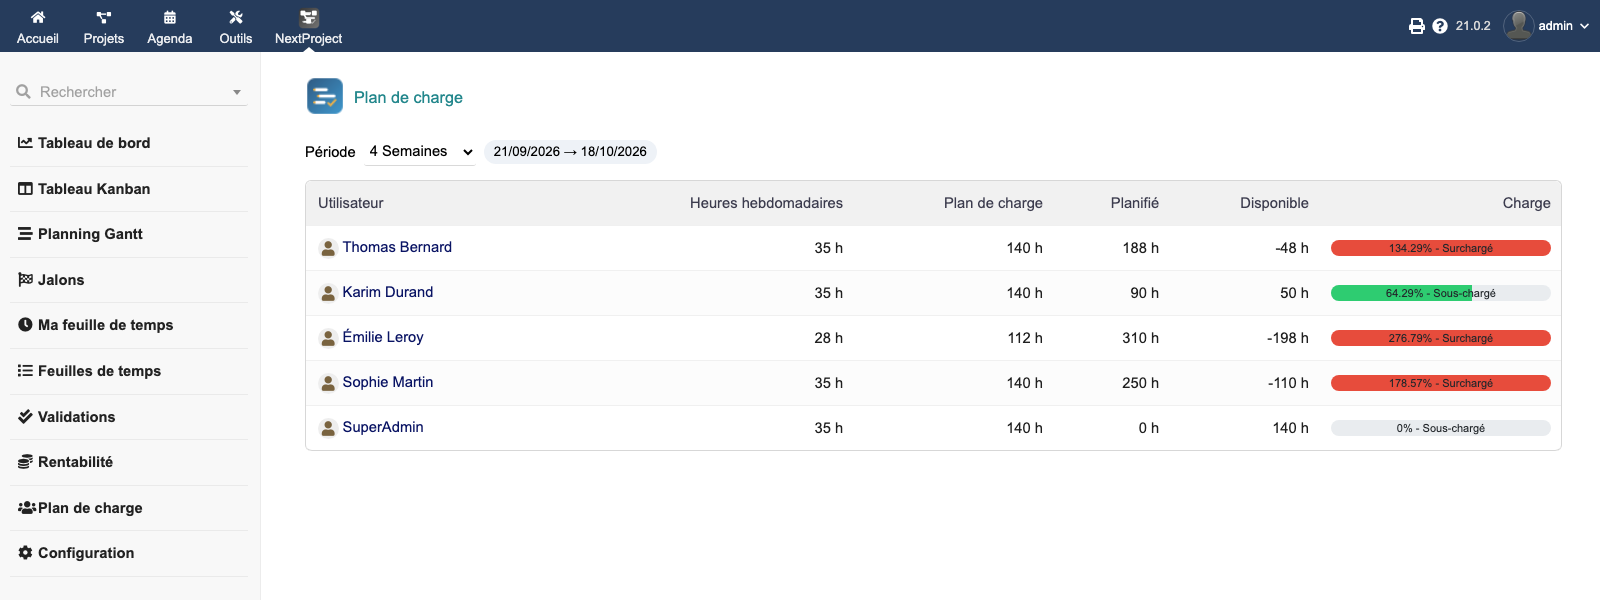Open the Agenda calendar icon
Viewport: 1600px width, 600px height.
[170, 17]
